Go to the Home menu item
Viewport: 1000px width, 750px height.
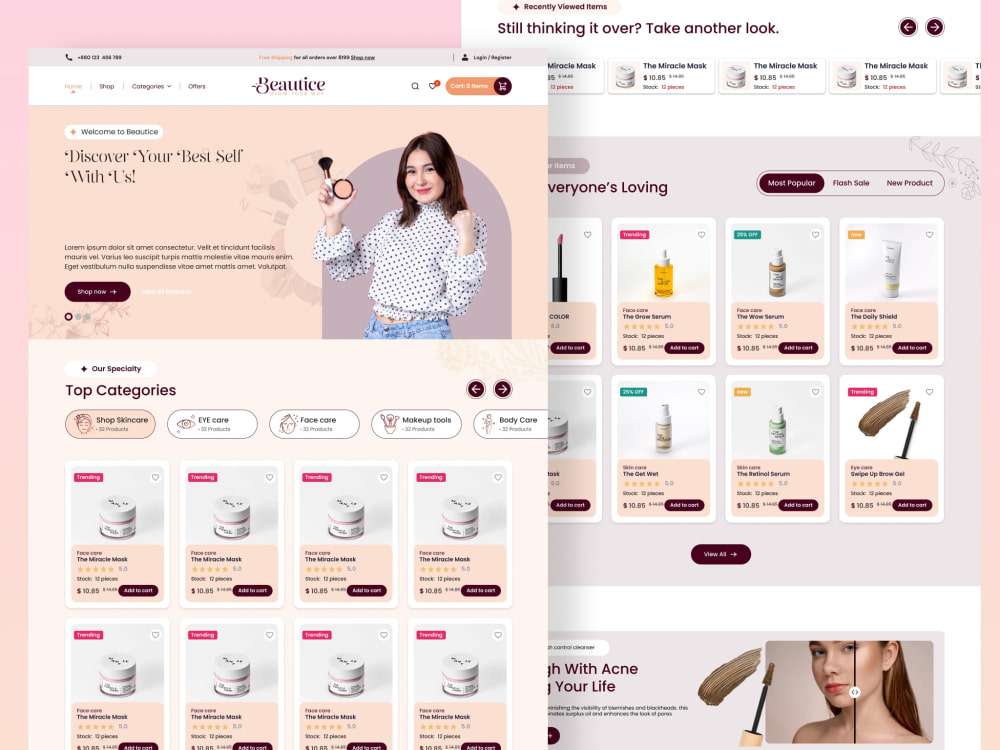pos(73,86)
